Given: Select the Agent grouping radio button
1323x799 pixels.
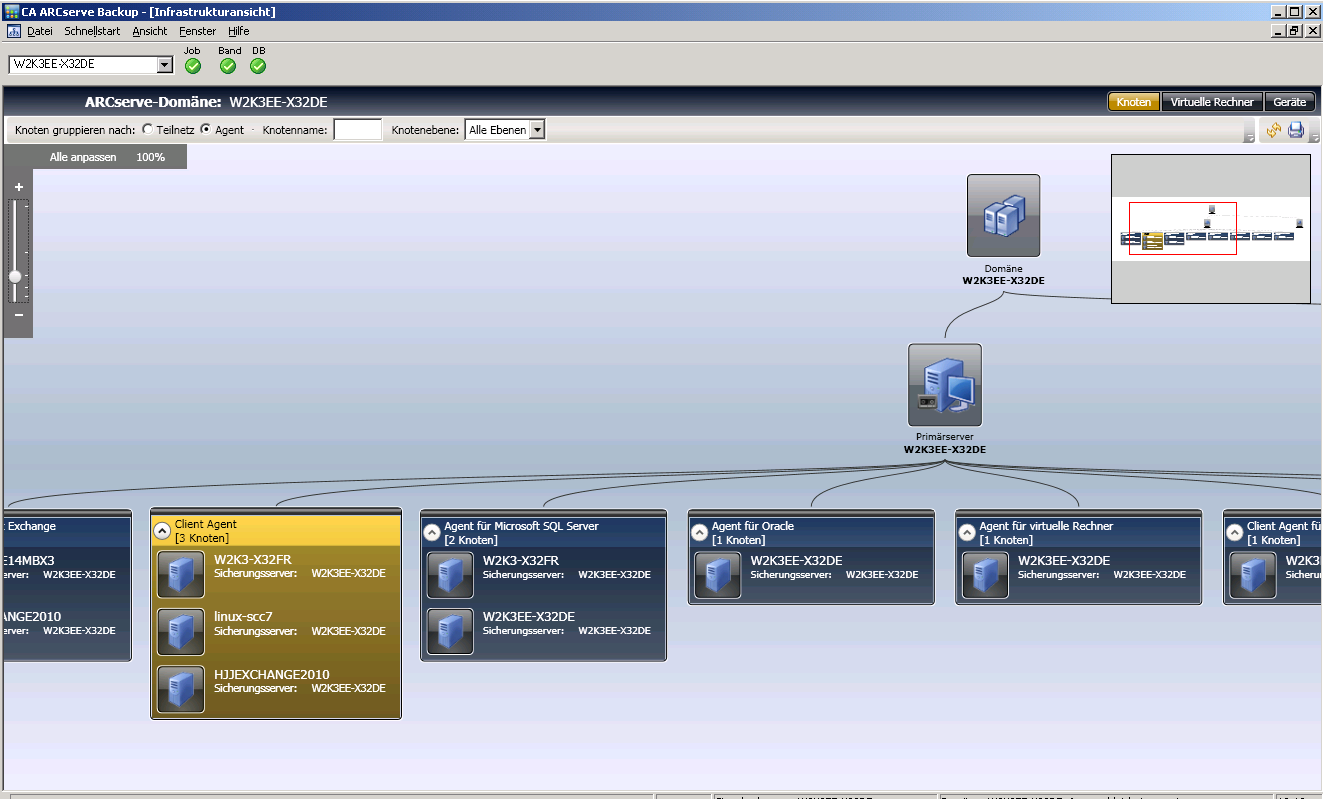Looking at the screenshot, I should pos(206,130).
